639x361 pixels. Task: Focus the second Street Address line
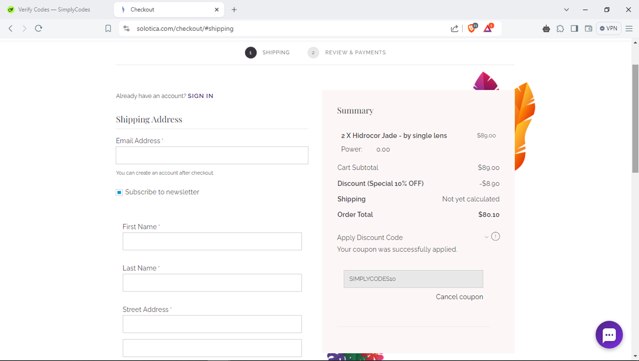click(x=212, y=348)
